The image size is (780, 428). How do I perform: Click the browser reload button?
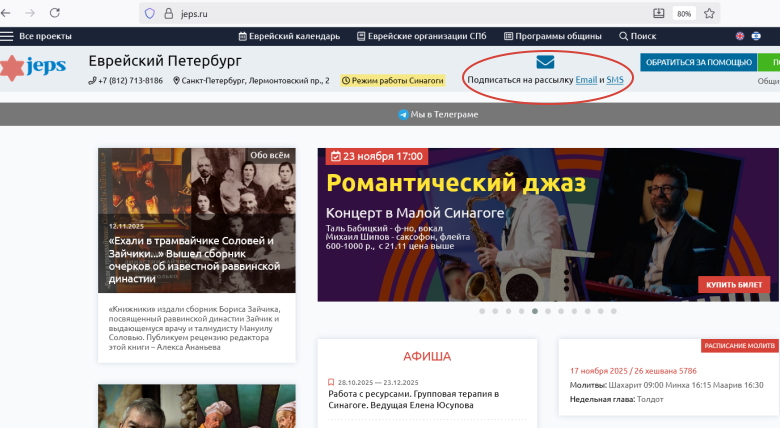pos(54,13)
